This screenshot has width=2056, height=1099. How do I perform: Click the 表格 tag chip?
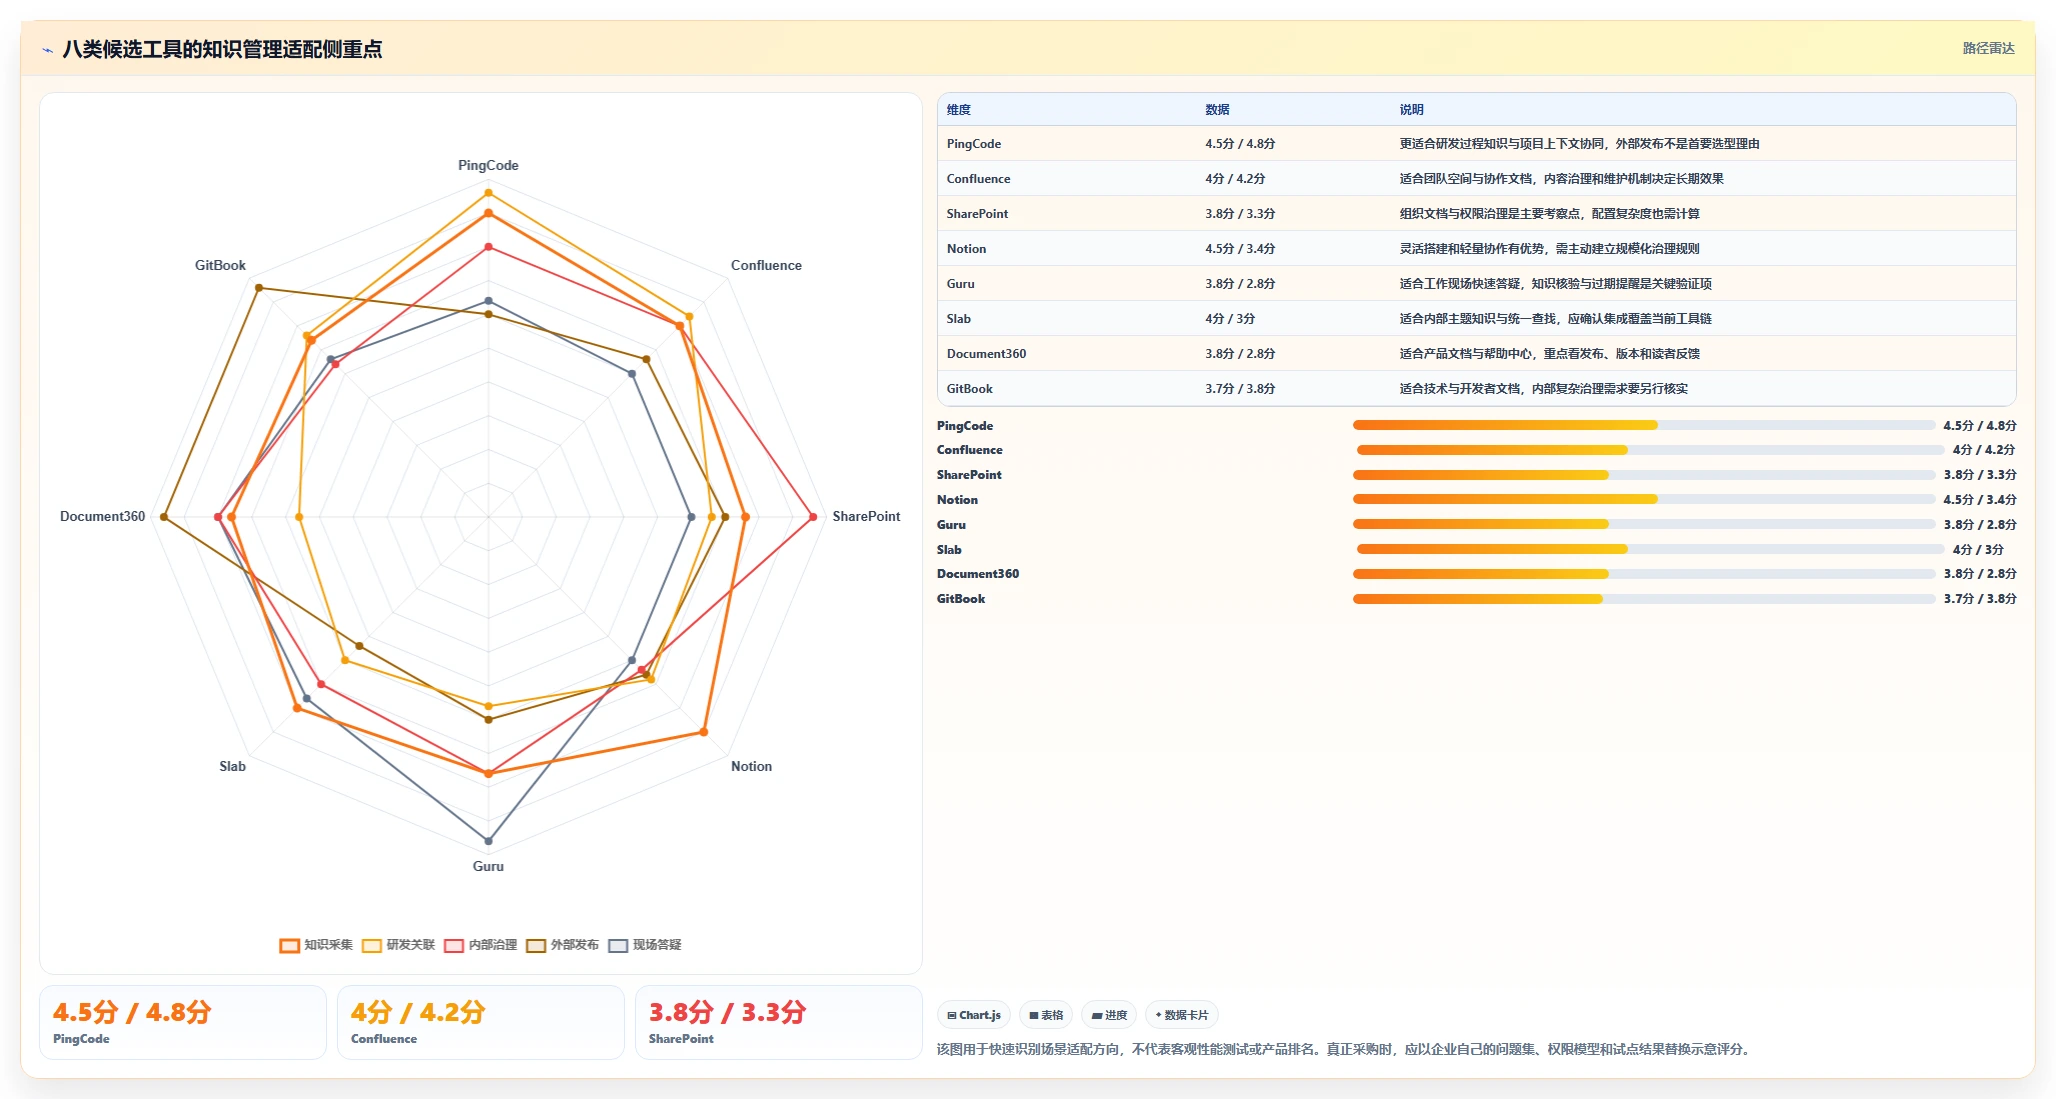click(x=1046, y=1015)
